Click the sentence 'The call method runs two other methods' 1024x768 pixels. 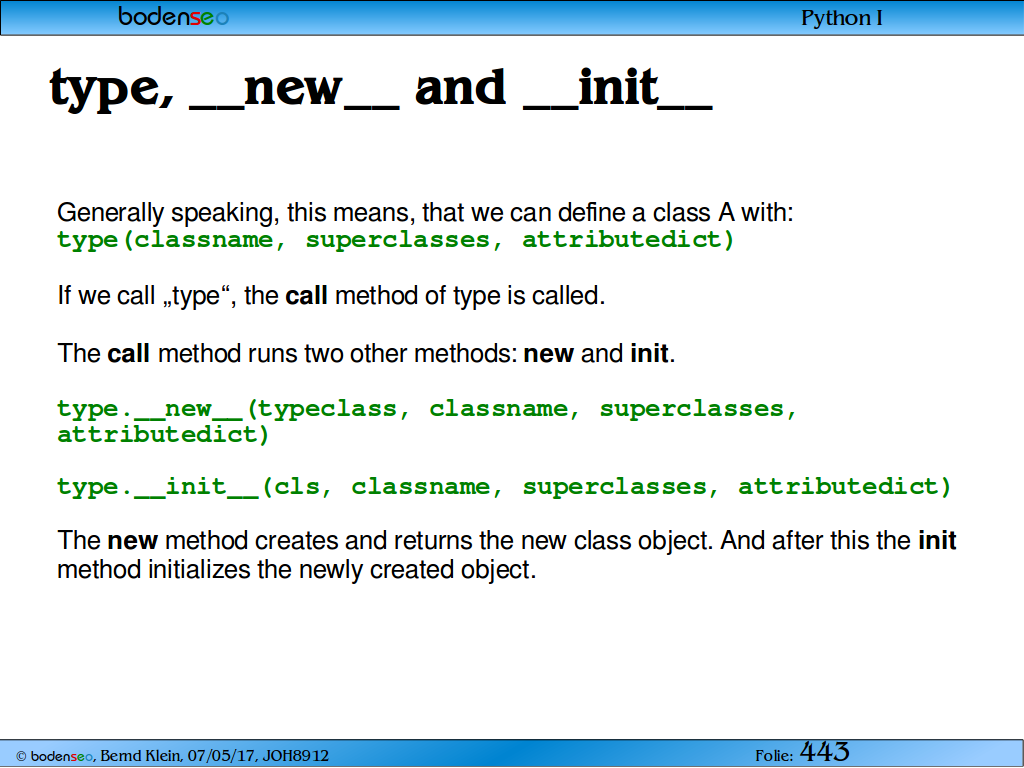[x=366, y=353]
